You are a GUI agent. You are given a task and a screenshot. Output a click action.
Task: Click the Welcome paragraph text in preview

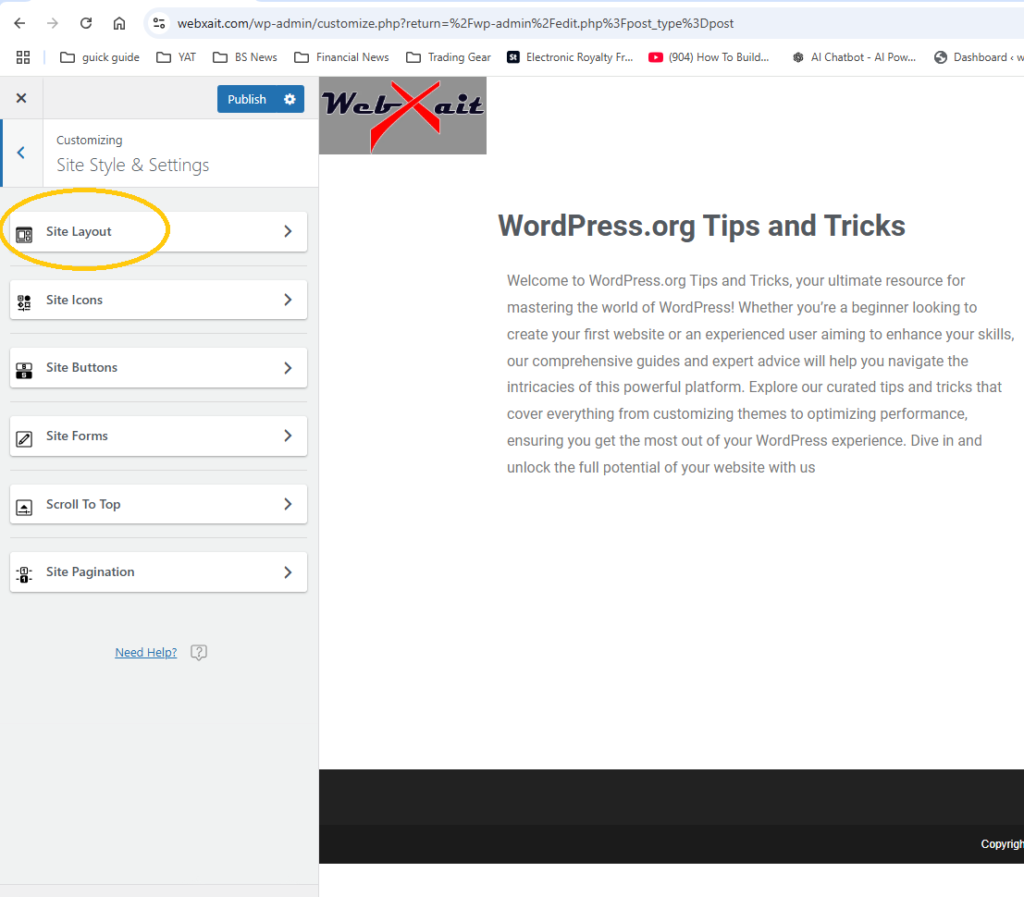760,374
